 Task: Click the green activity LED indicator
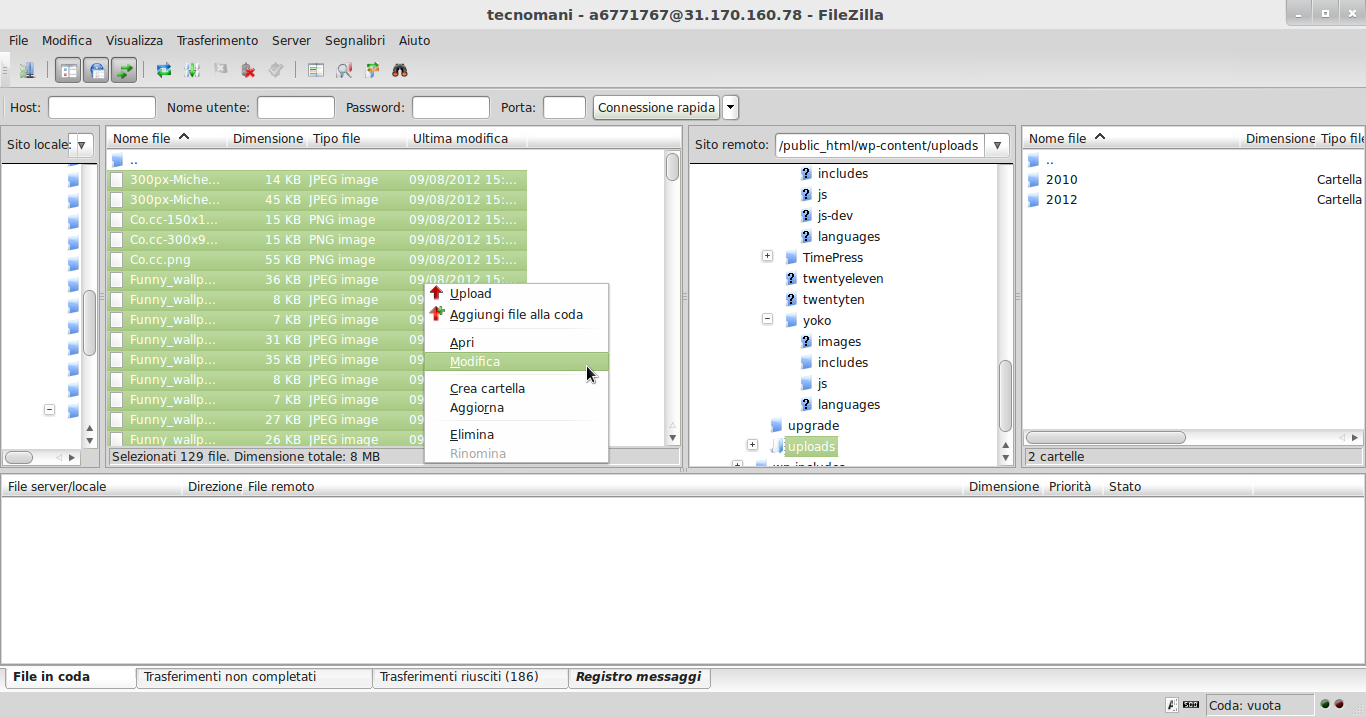point(1325,704)
